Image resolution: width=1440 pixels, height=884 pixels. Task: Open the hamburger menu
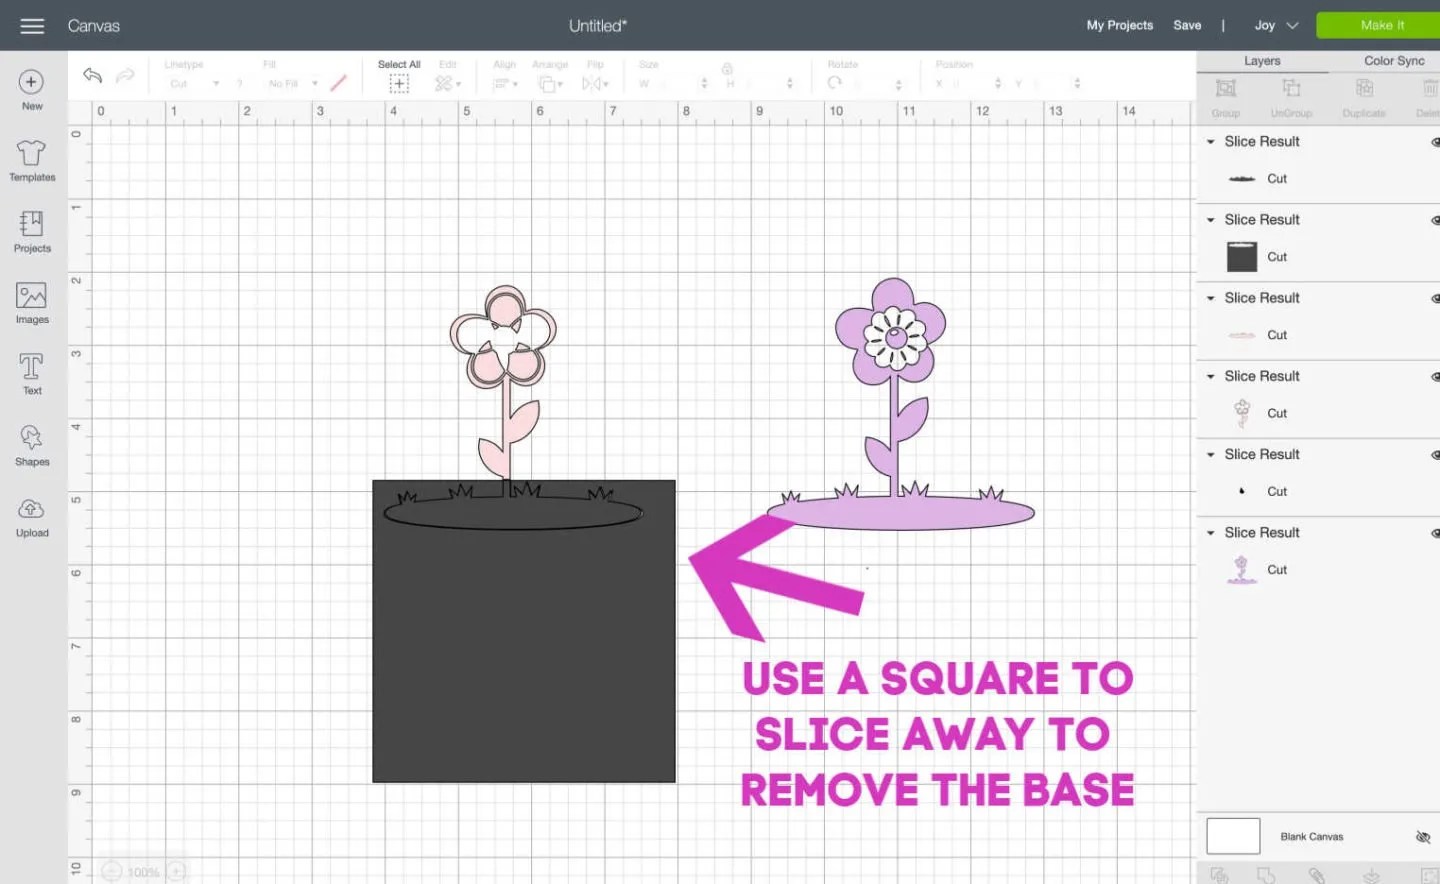tap(32, 25)
